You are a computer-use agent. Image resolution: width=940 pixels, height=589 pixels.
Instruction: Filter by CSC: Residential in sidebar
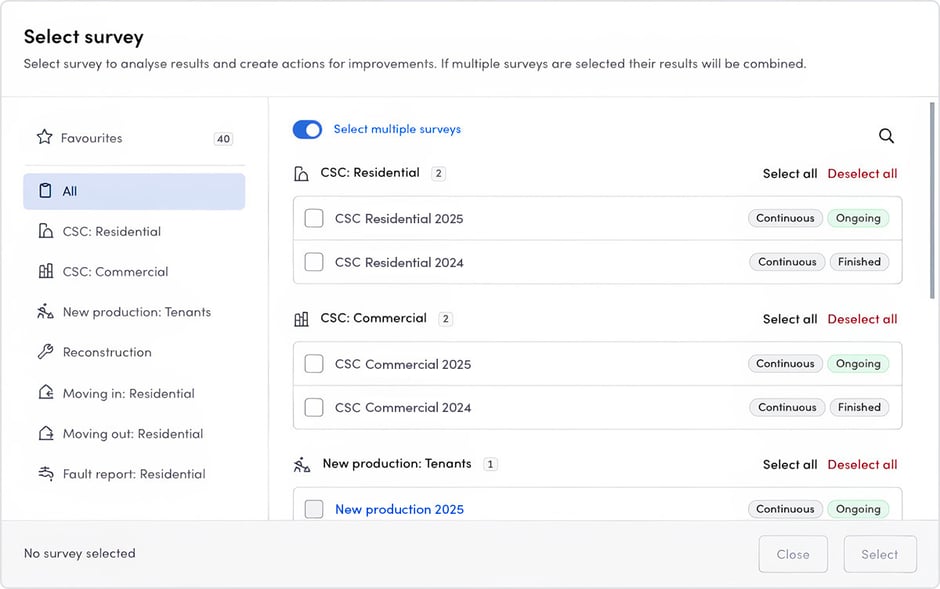point(134,231)
